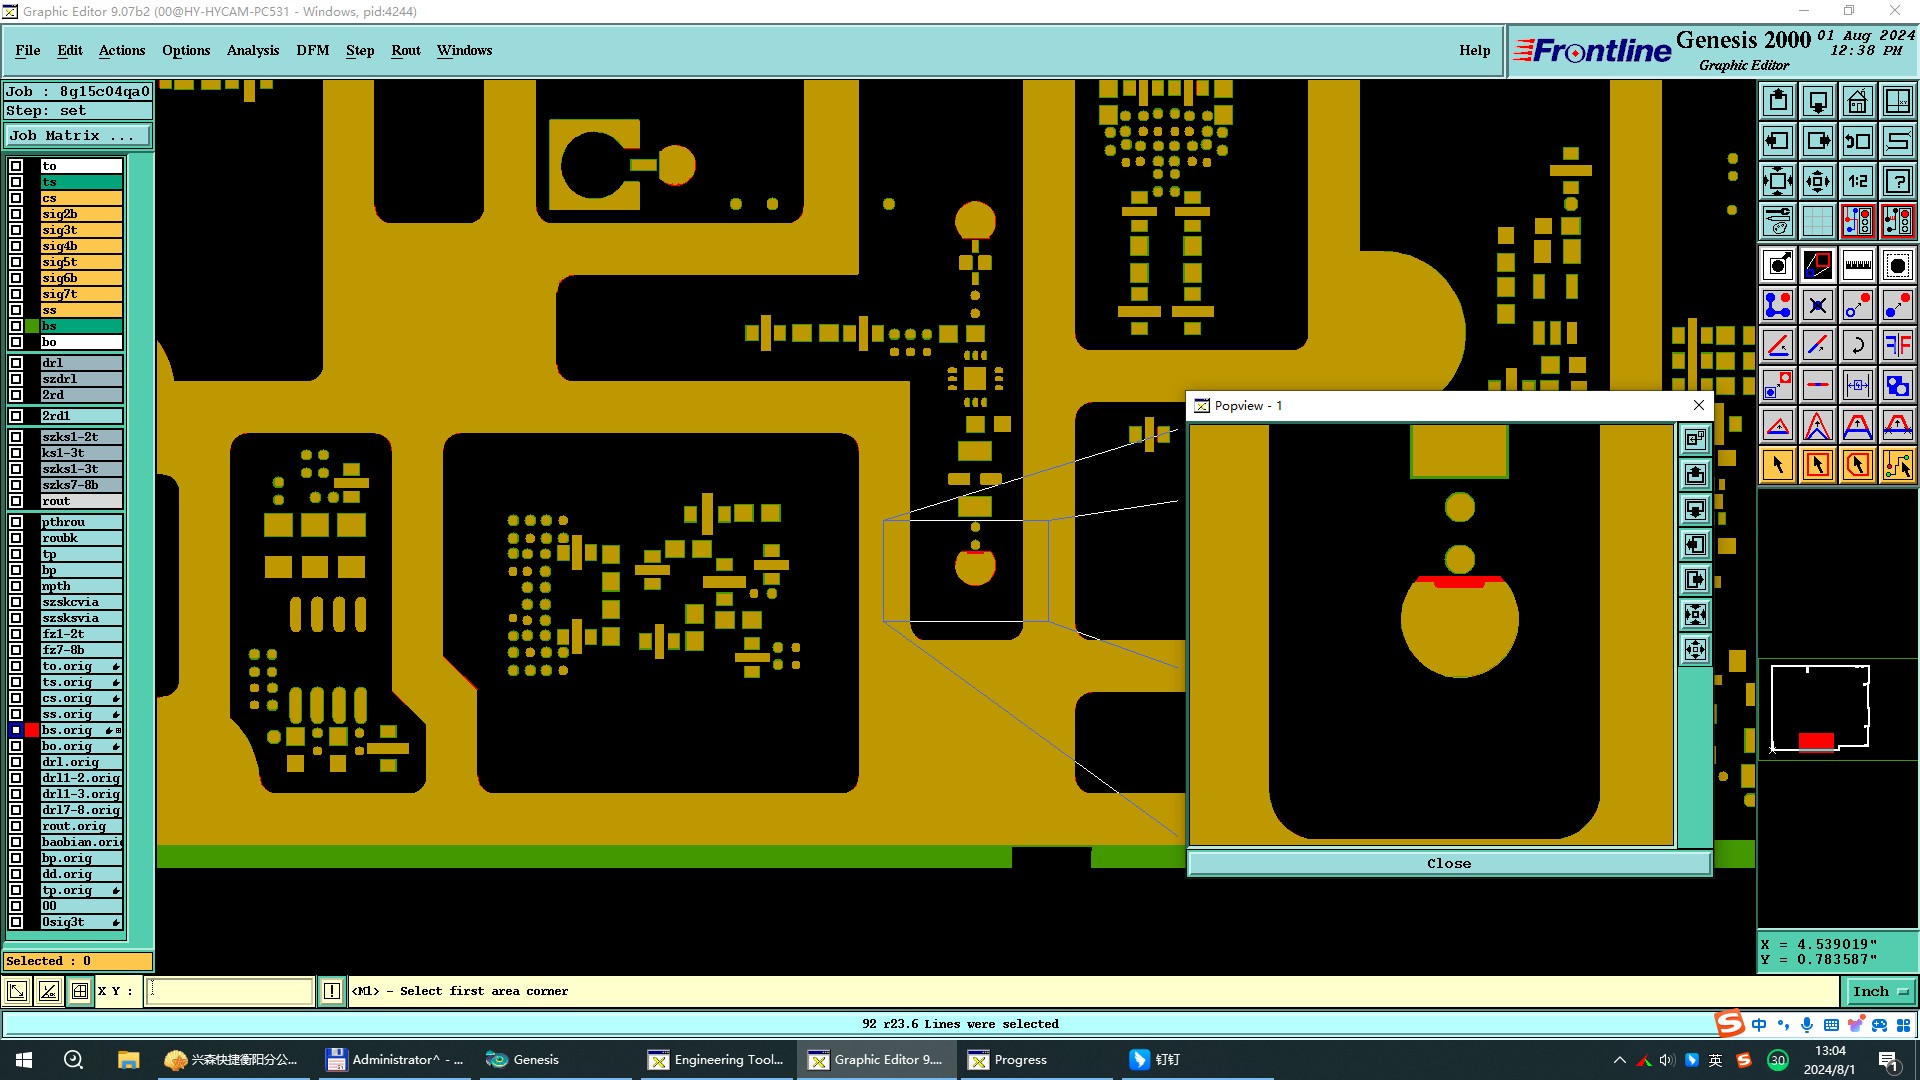Open the Actions menu
The image size is (1920, 1080).
click(122, 50)
